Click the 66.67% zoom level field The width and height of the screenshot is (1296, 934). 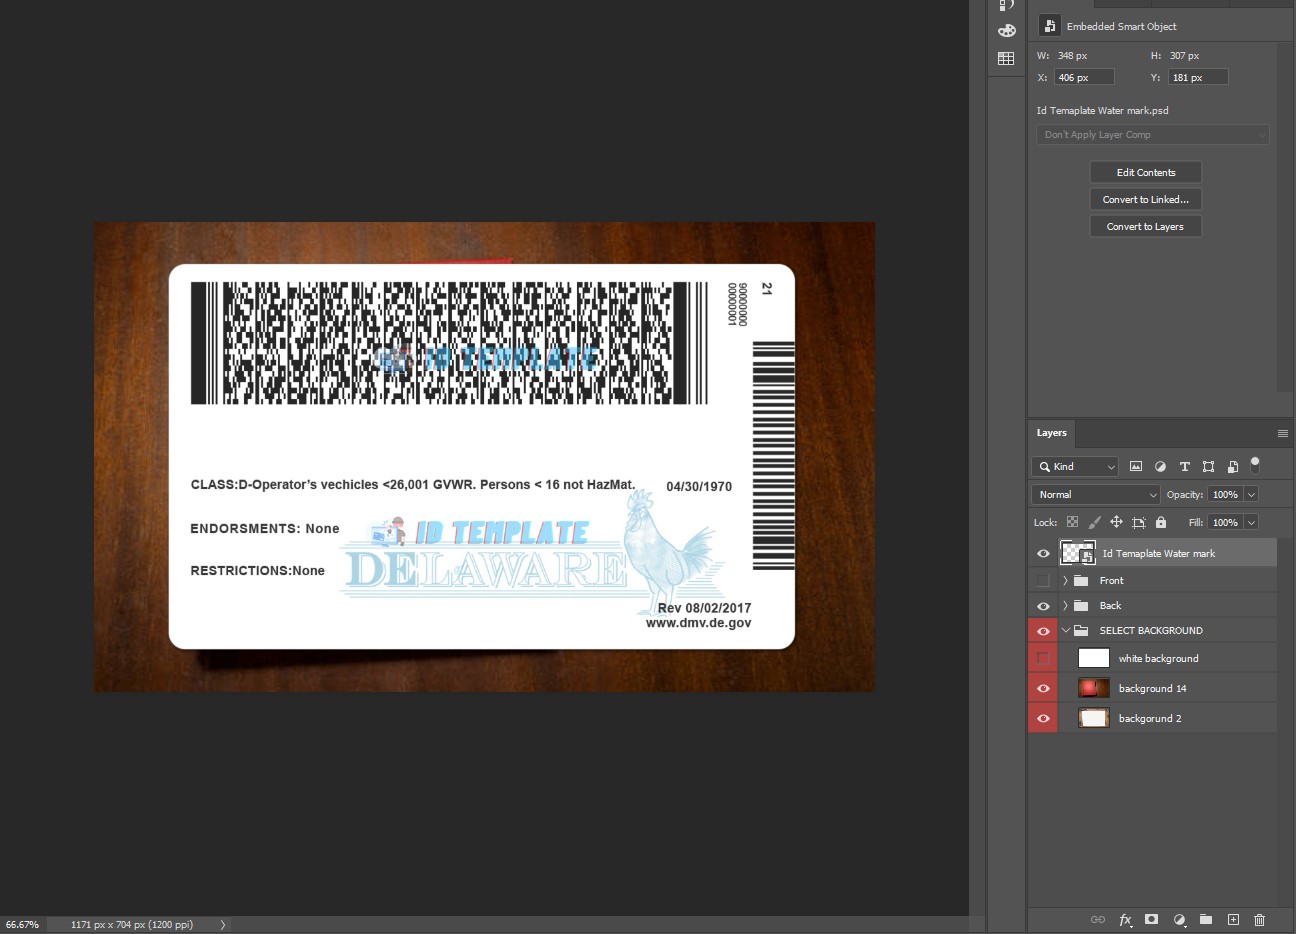(22, 925)
